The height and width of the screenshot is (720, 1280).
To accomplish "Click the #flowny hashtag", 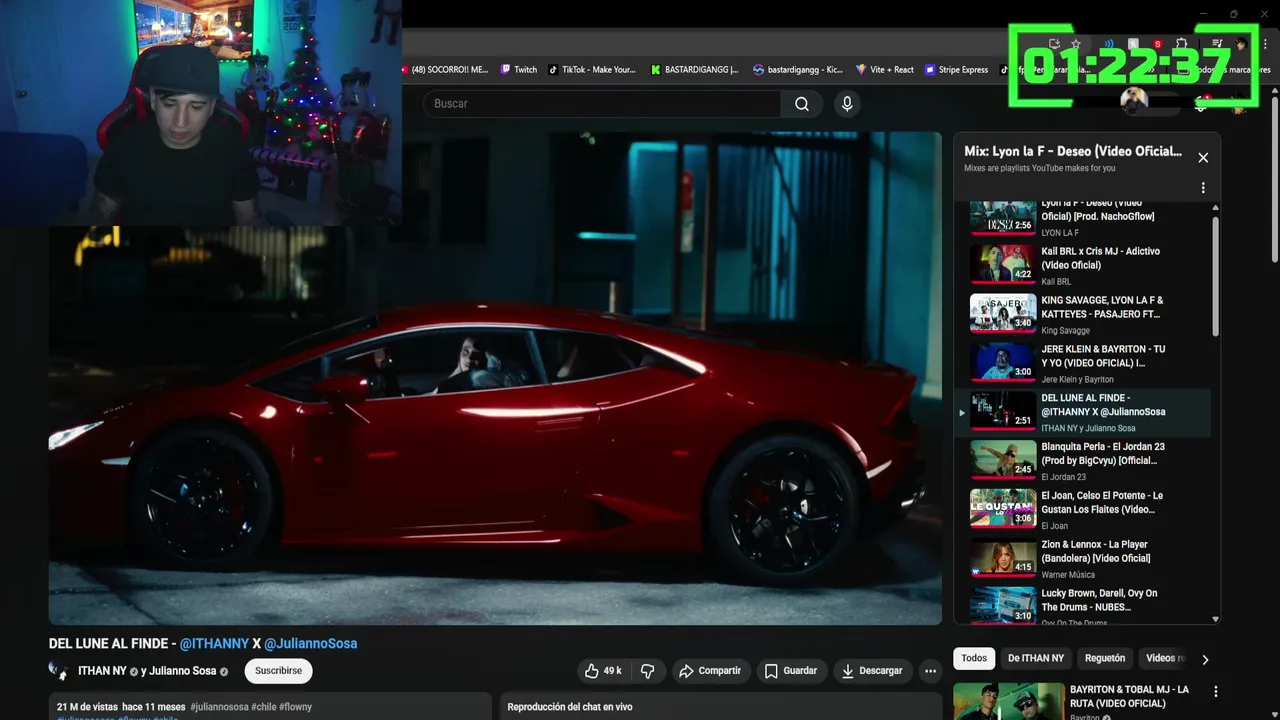I will tap(295, 707).
